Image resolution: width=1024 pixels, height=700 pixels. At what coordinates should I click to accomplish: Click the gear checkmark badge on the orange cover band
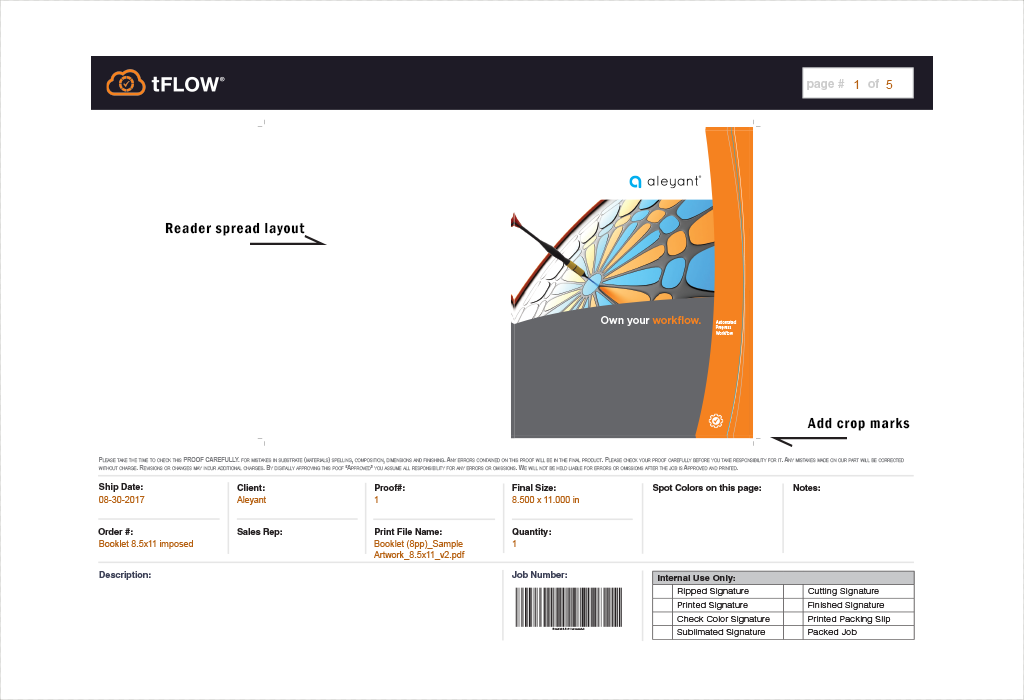pyautogui.click(x=716, y=421)
